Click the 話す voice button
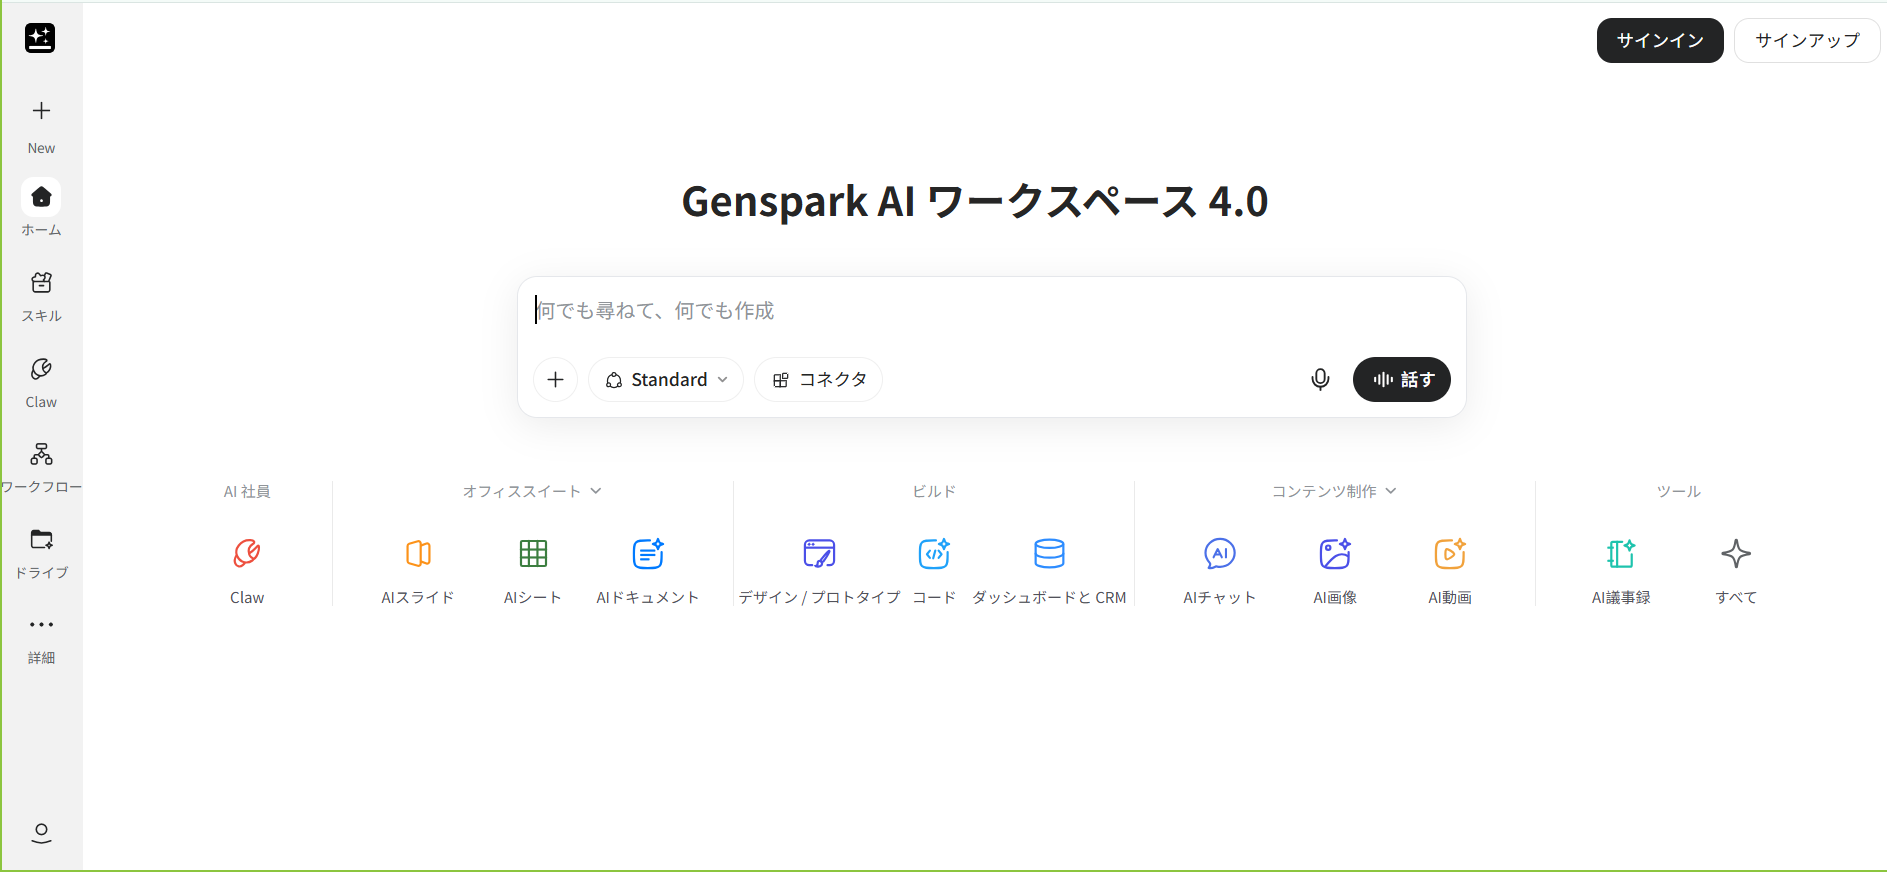This screenshot has width=1887, height=872. pos(1402,380)
